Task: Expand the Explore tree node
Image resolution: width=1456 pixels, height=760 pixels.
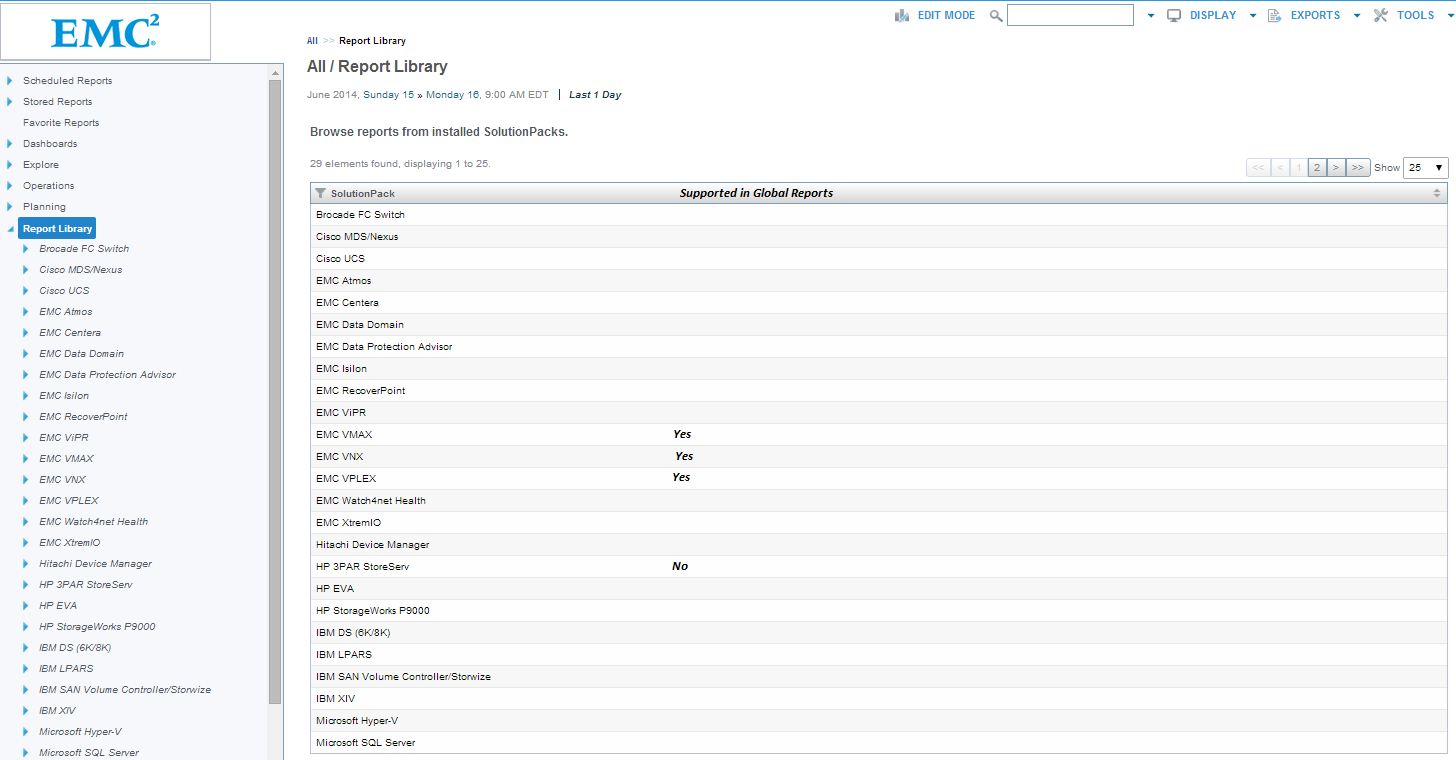Action: click(x=10, y=165)
